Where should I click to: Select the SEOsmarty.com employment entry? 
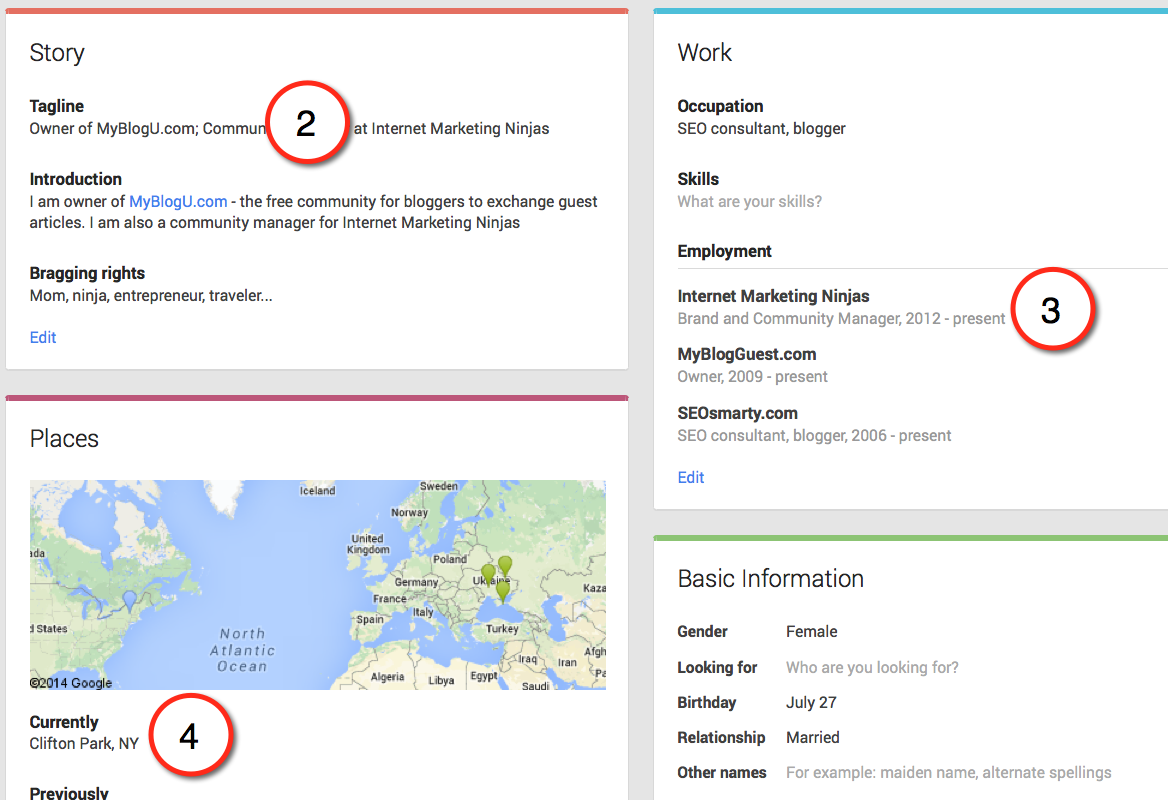(x=737, y=413)
